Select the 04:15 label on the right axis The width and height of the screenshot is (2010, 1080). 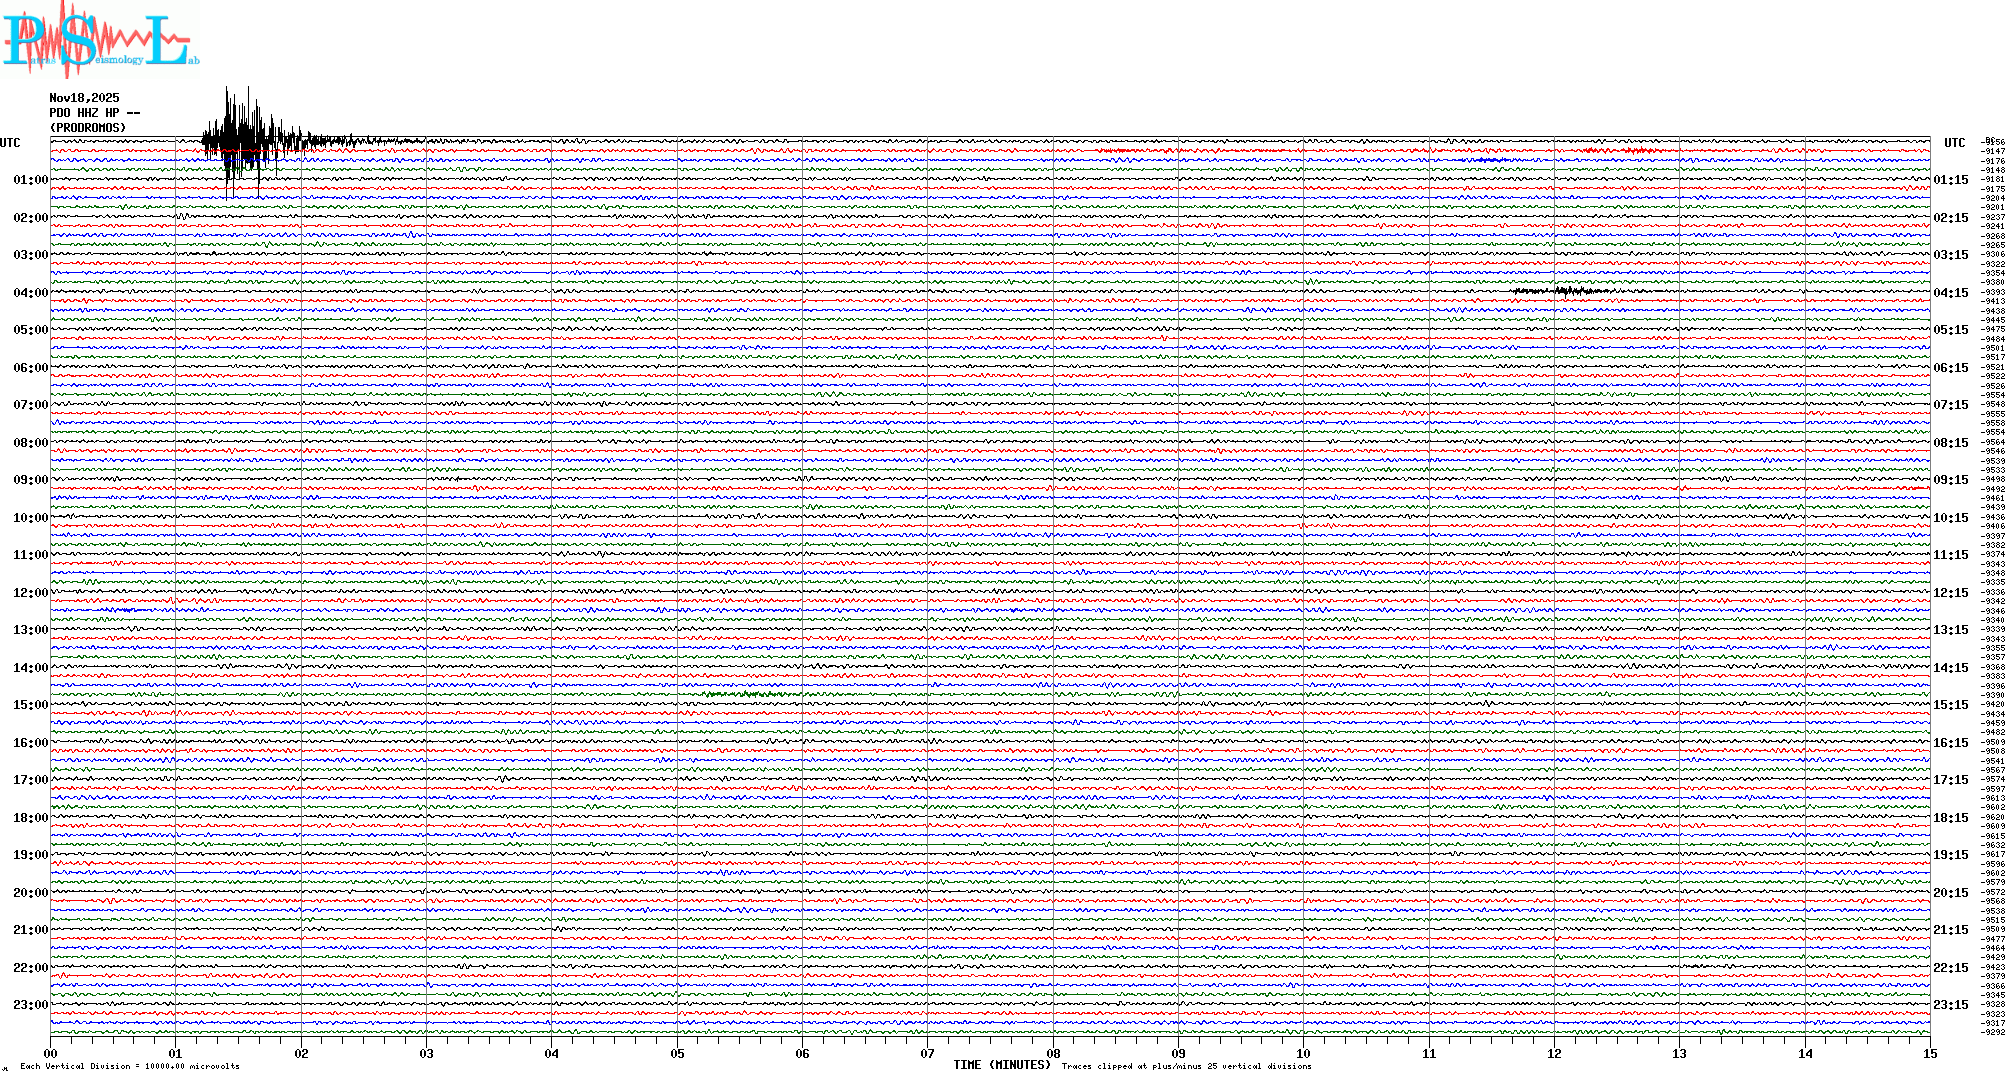tap(1950, 293)
